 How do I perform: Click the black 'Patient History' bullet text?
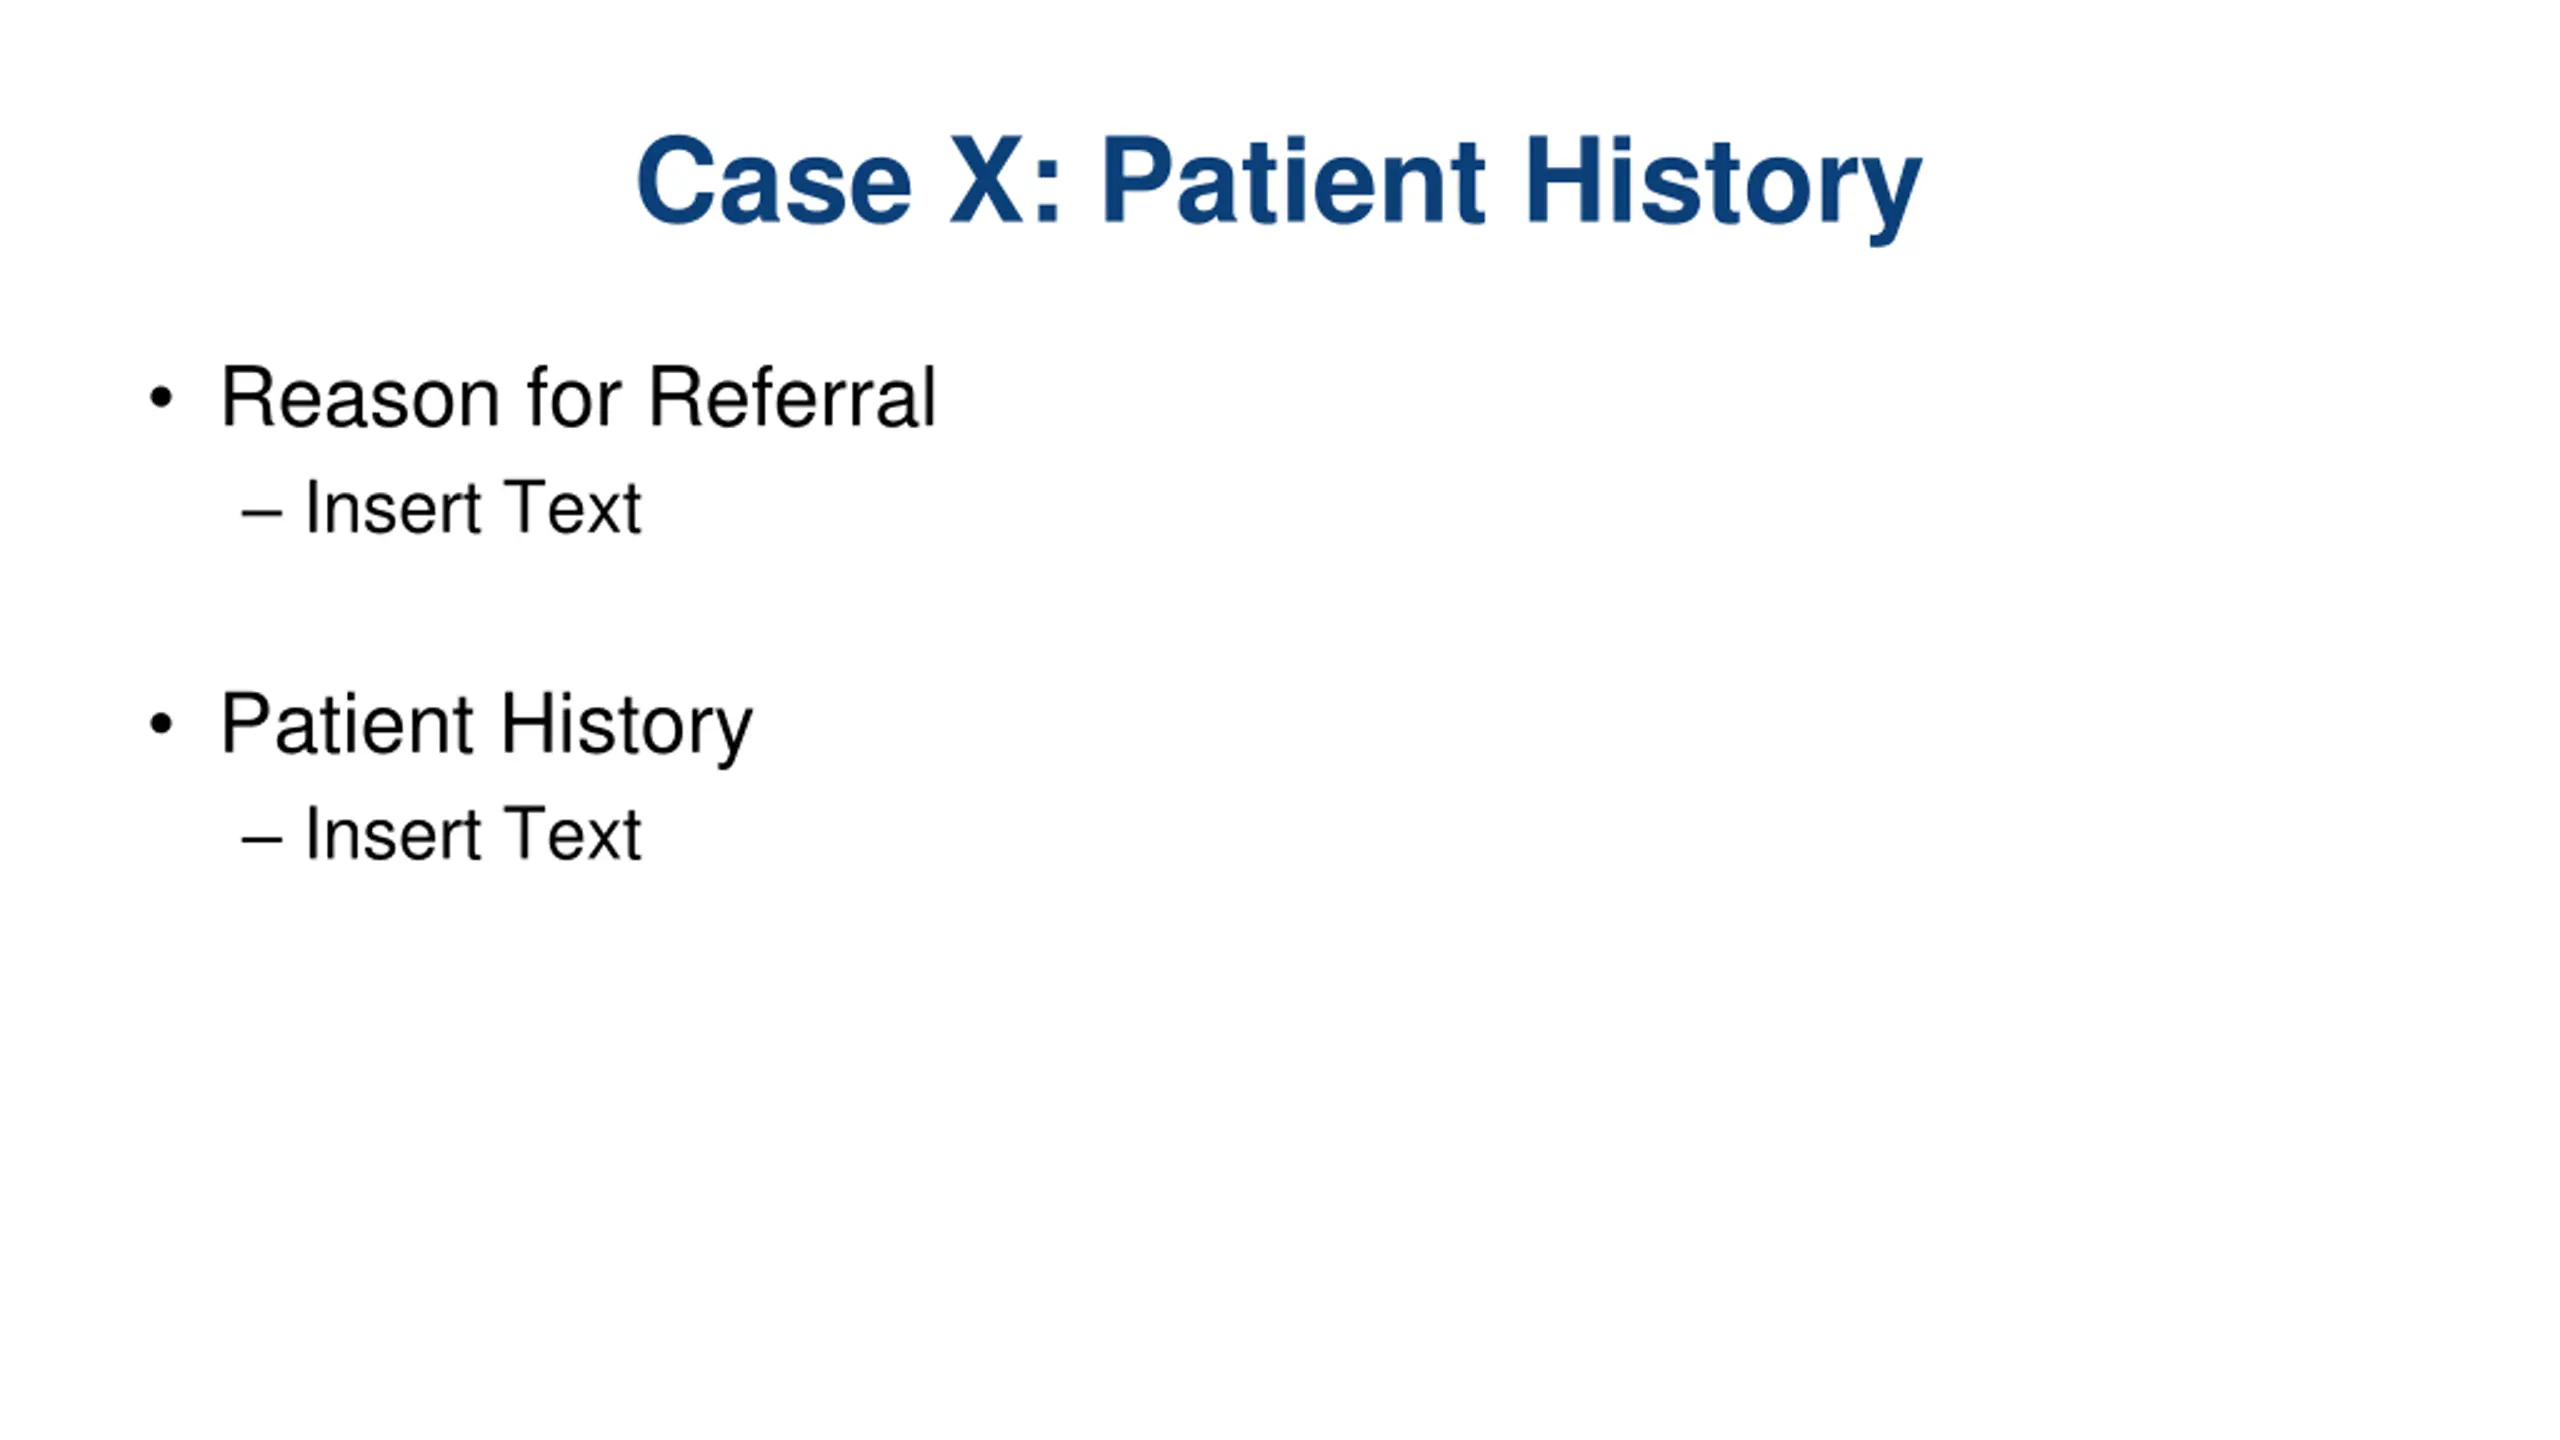(486, 725)
